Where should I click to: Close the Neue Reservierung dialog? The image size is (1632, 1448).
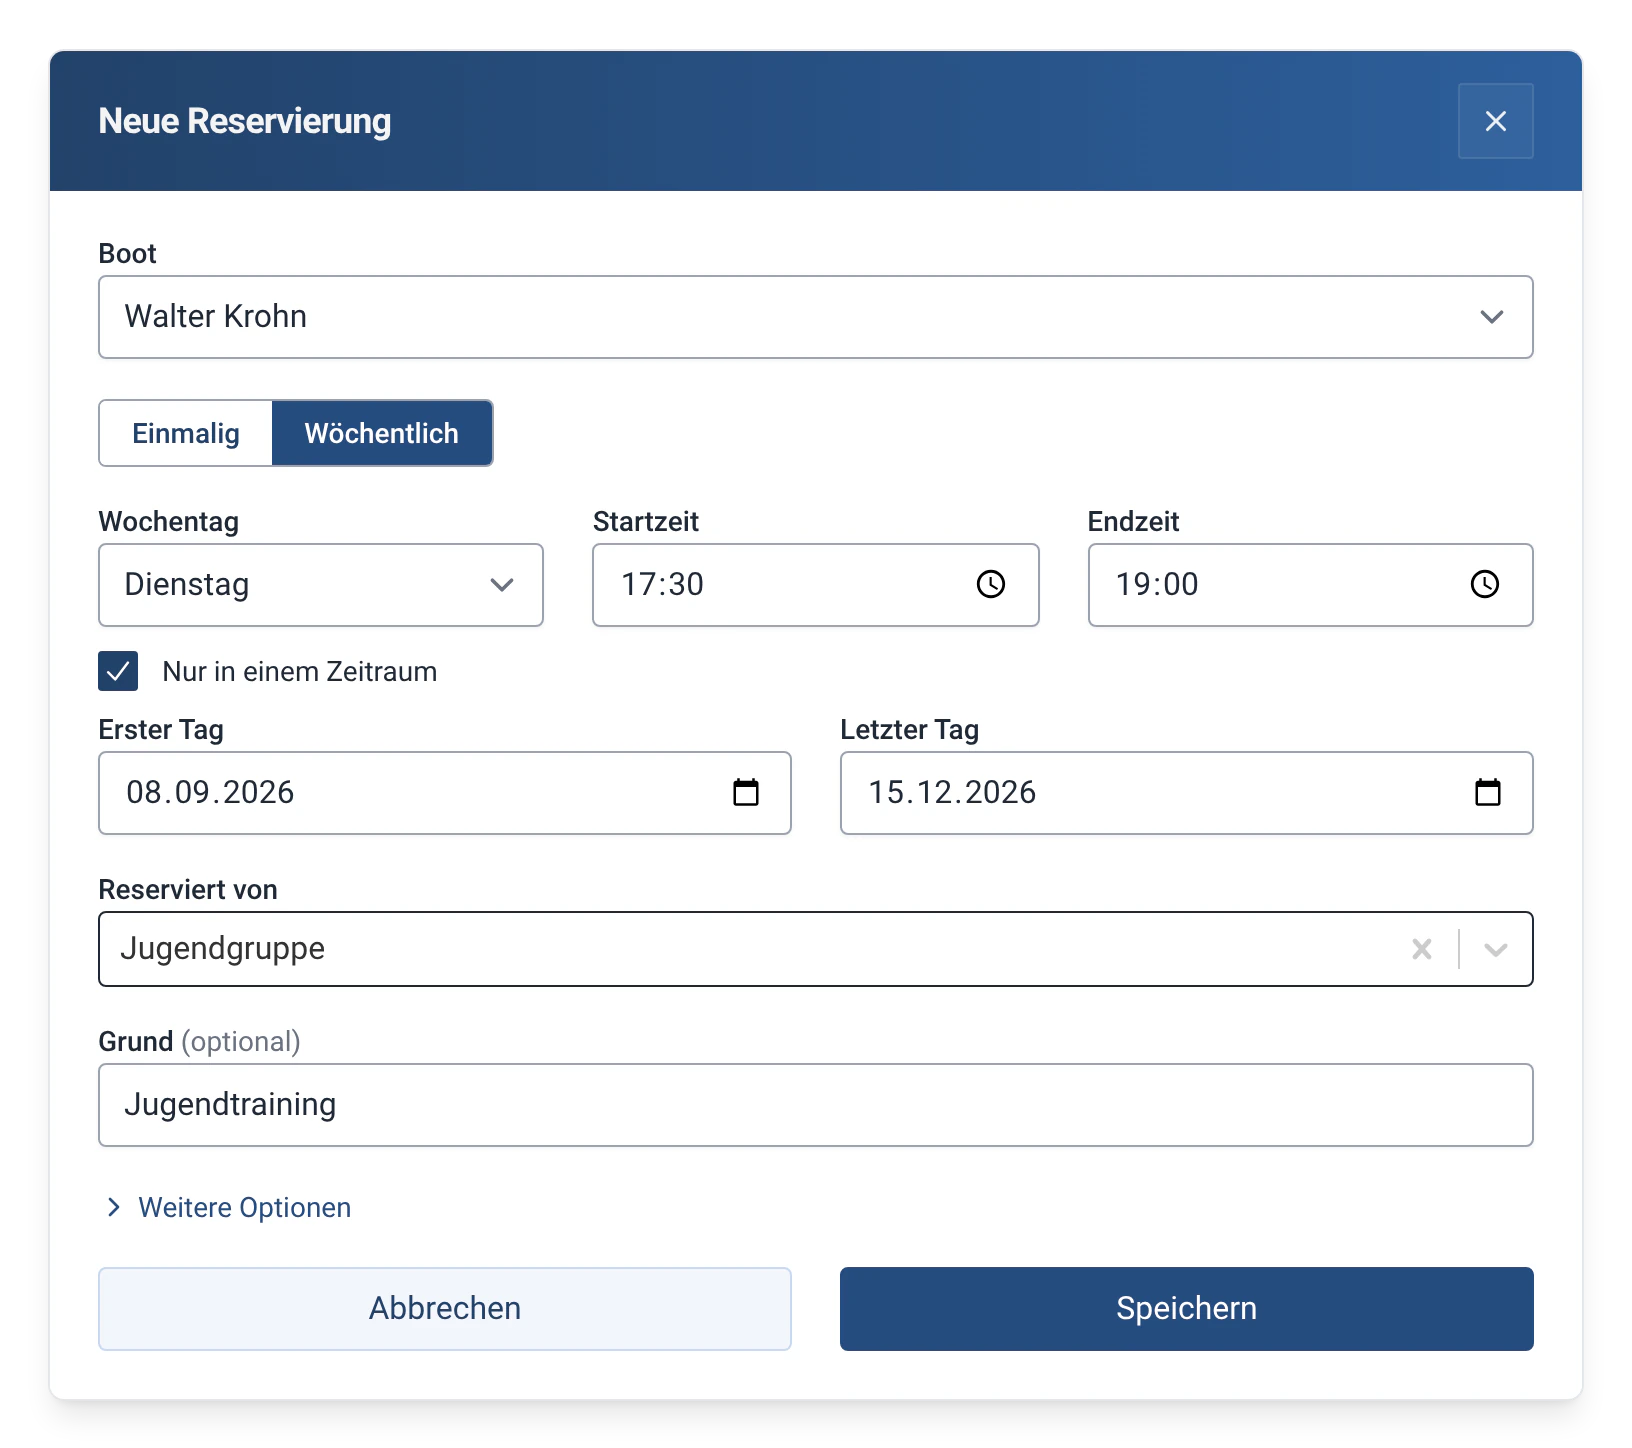(x=1495, y=121)
